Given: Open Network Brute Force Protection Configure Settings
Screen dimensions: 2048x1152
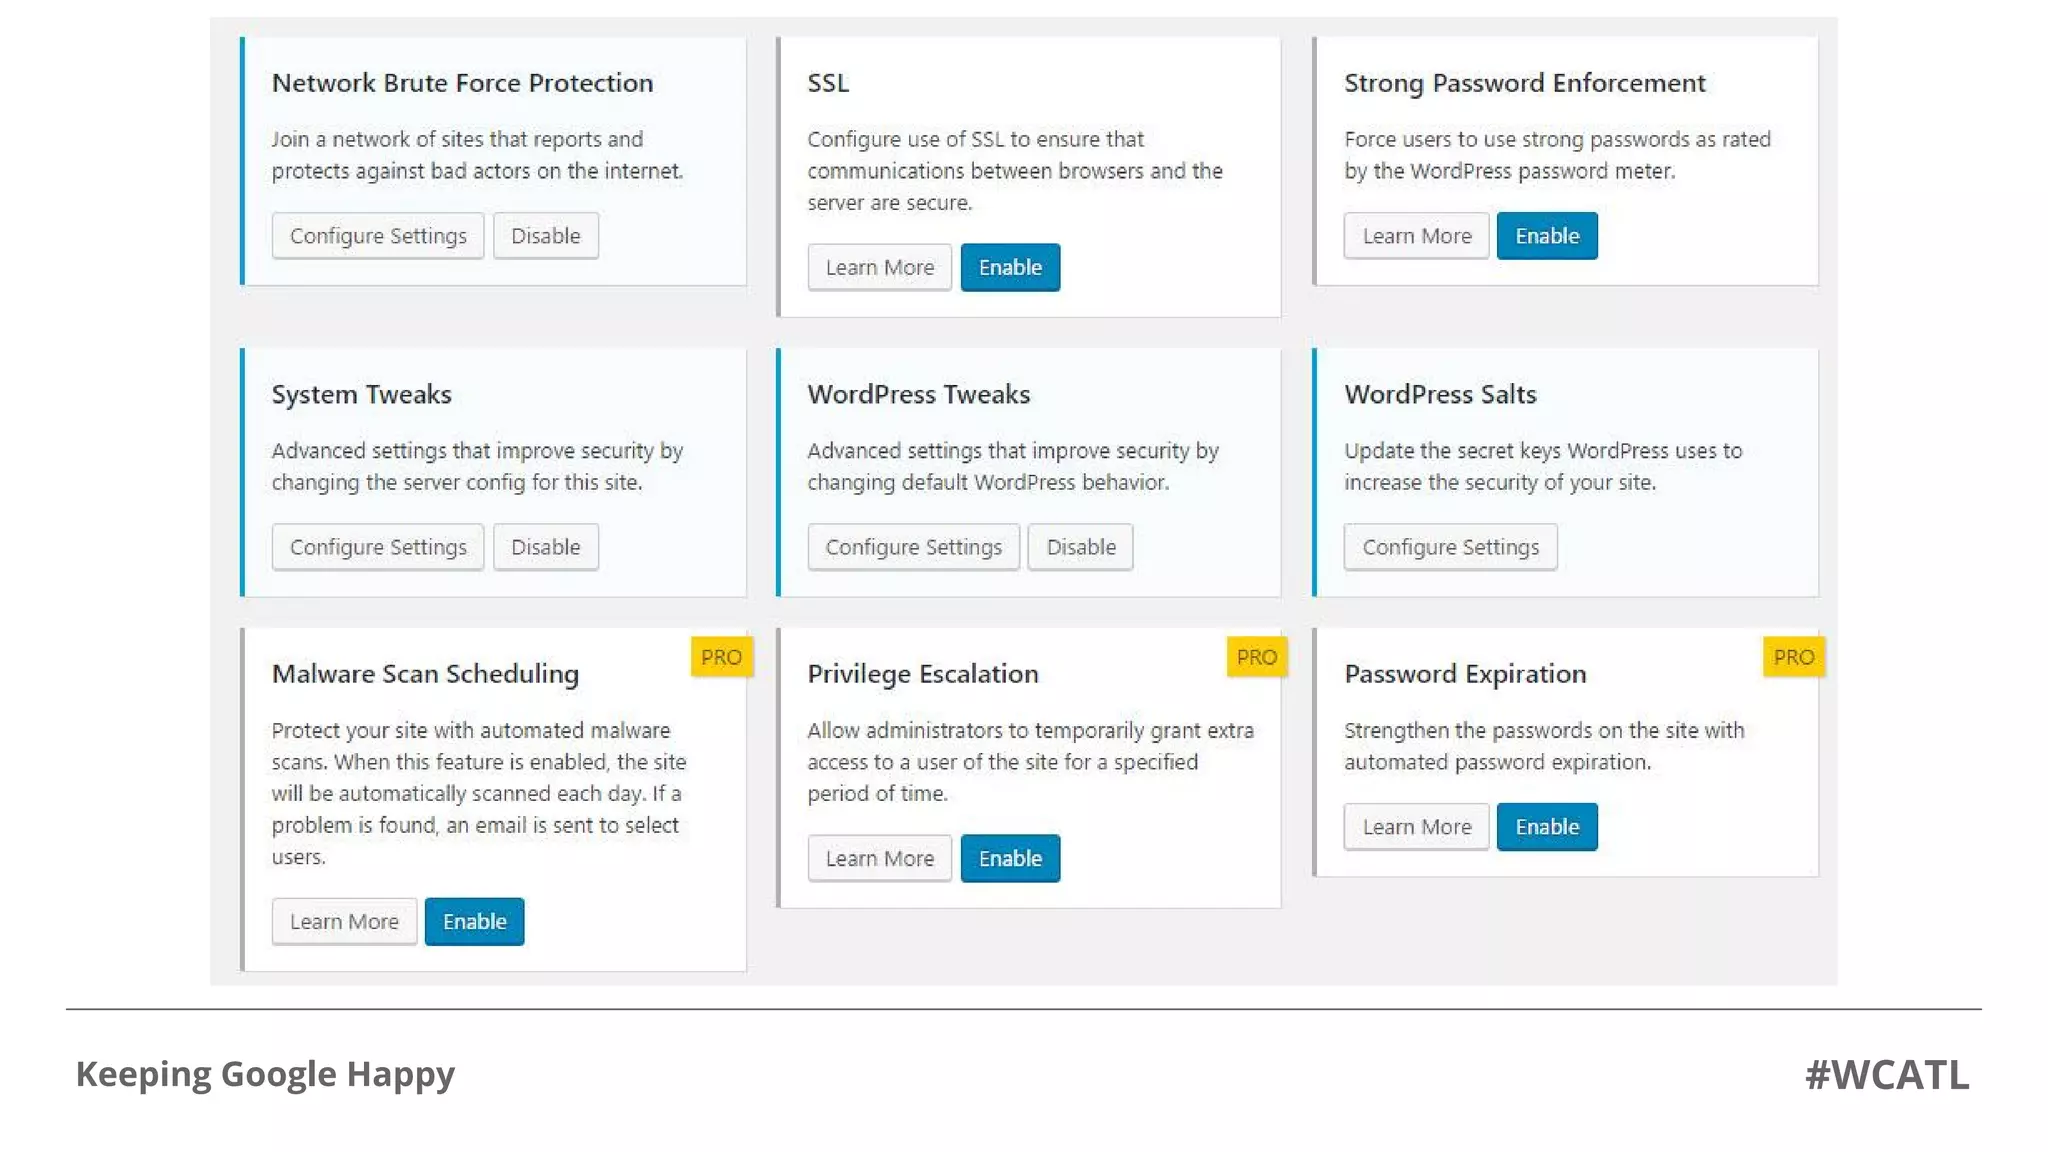Looking at the screenshot, I should tap(377, 236).
